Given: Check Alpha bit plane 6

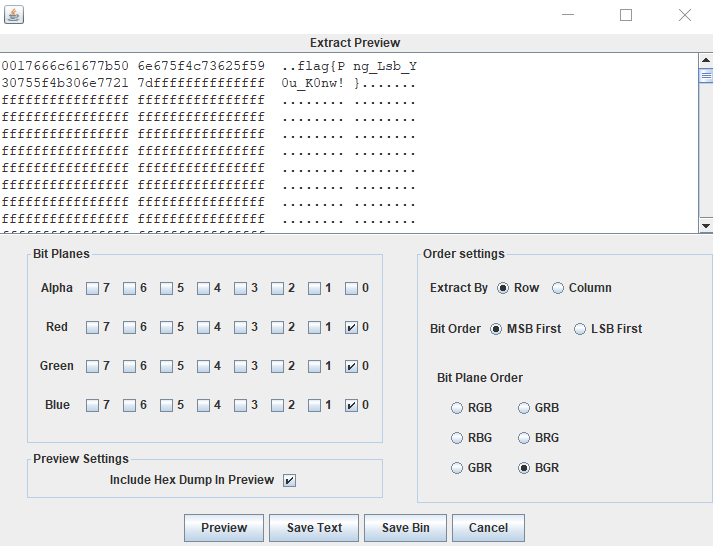Looking at the screenshot, I should tap(130, 289).
